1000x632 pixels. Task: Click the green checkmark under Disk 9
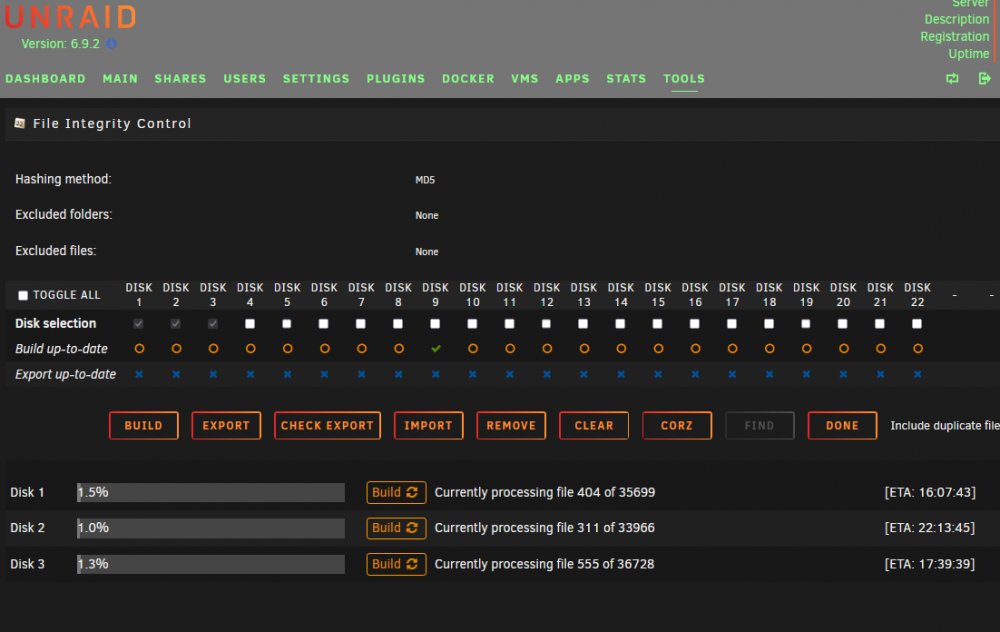point(436,349)
